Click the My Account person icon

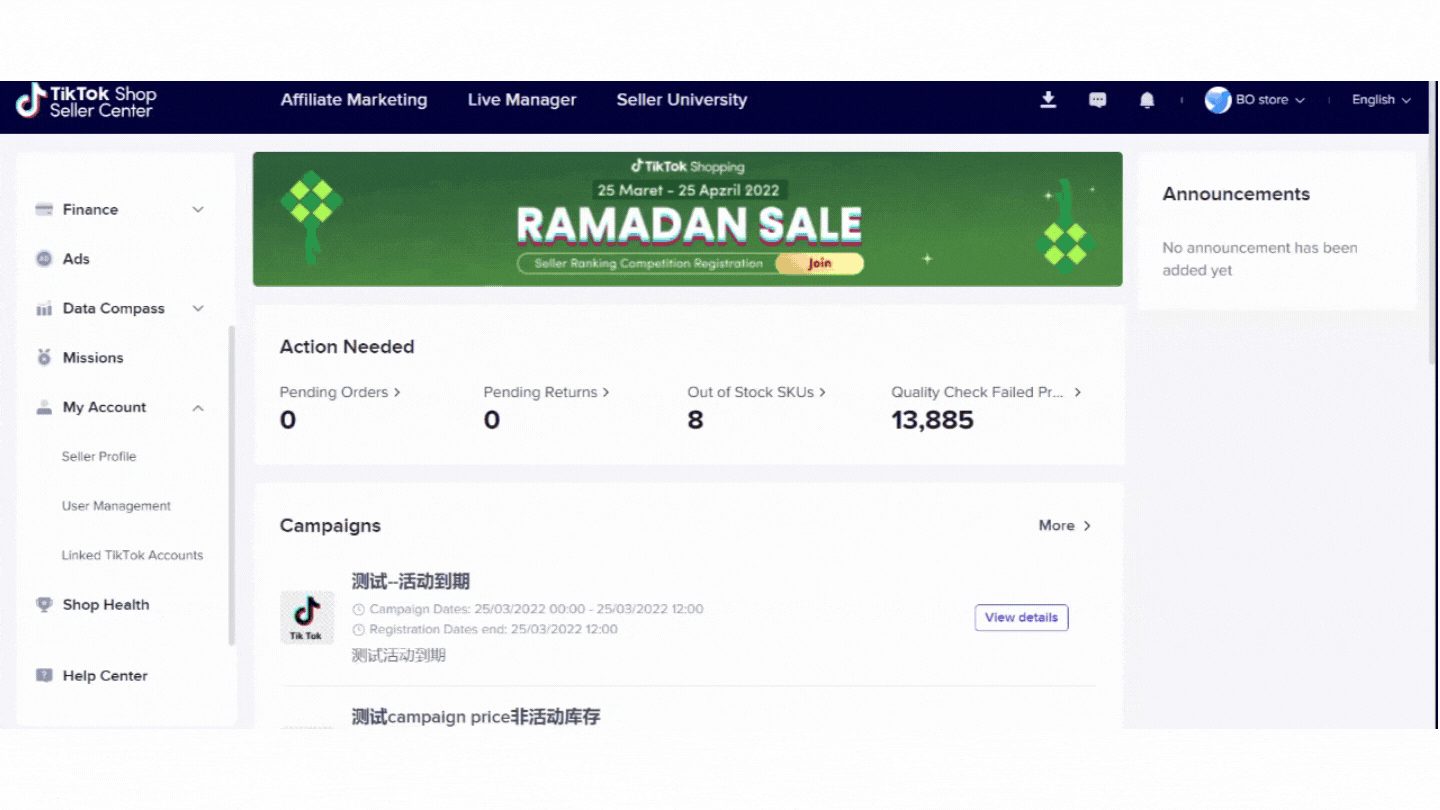point(44,407)
